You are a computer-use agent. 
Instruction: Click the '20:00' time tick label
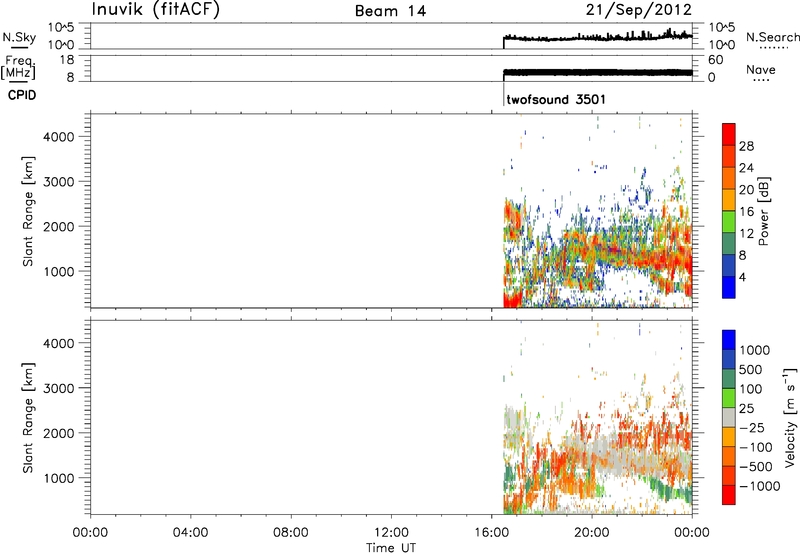(591, 533)
